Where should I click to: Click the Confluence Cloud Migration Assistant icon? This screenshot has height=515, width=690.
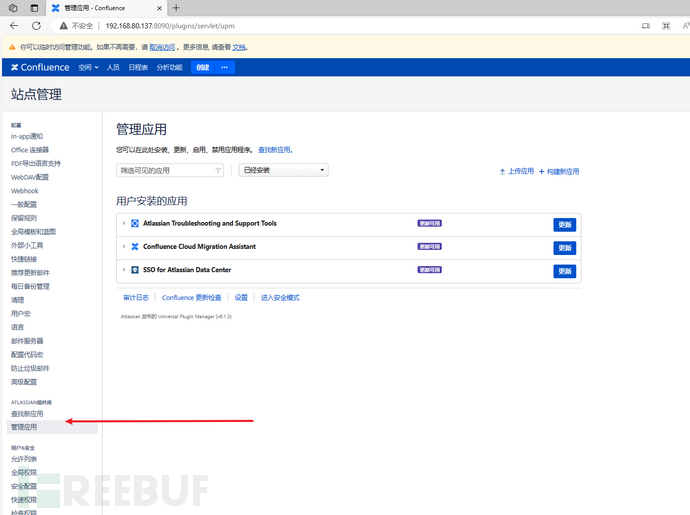coord(135,246)
